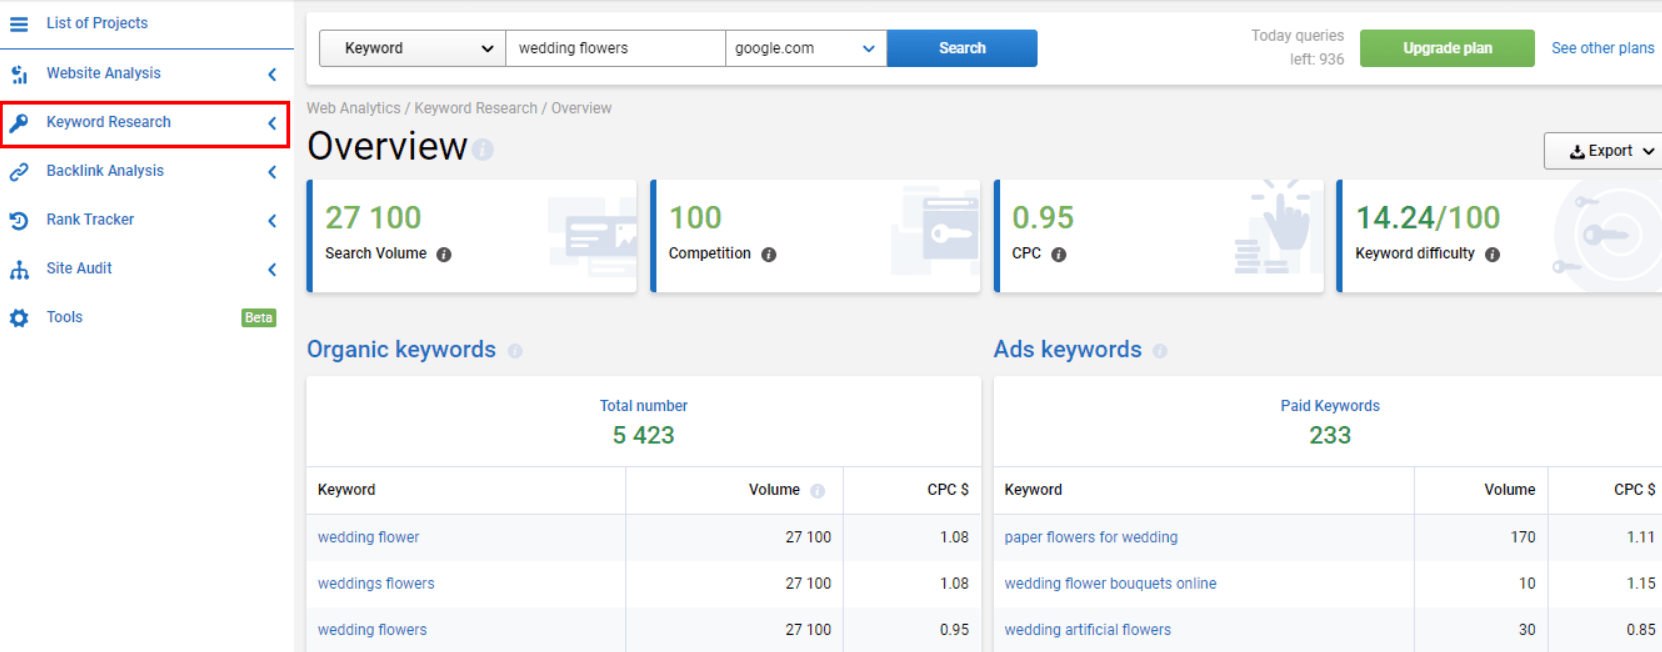Viewport: 1662px width, 652px height.
Task: Click Web Analytics breadcrumb
Action: click(353, 108)
